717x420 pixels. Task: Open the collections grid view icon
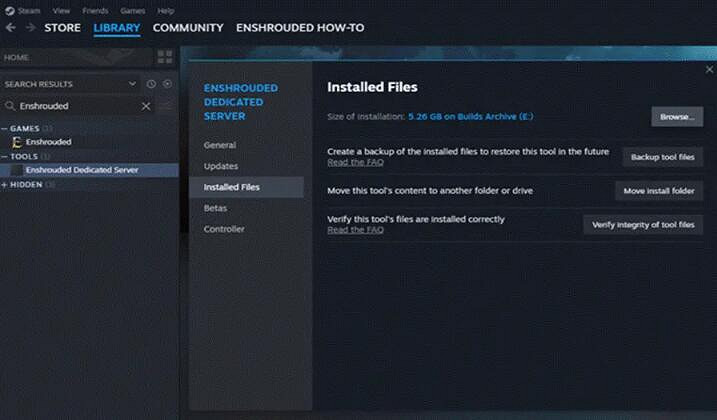(165, 57)
